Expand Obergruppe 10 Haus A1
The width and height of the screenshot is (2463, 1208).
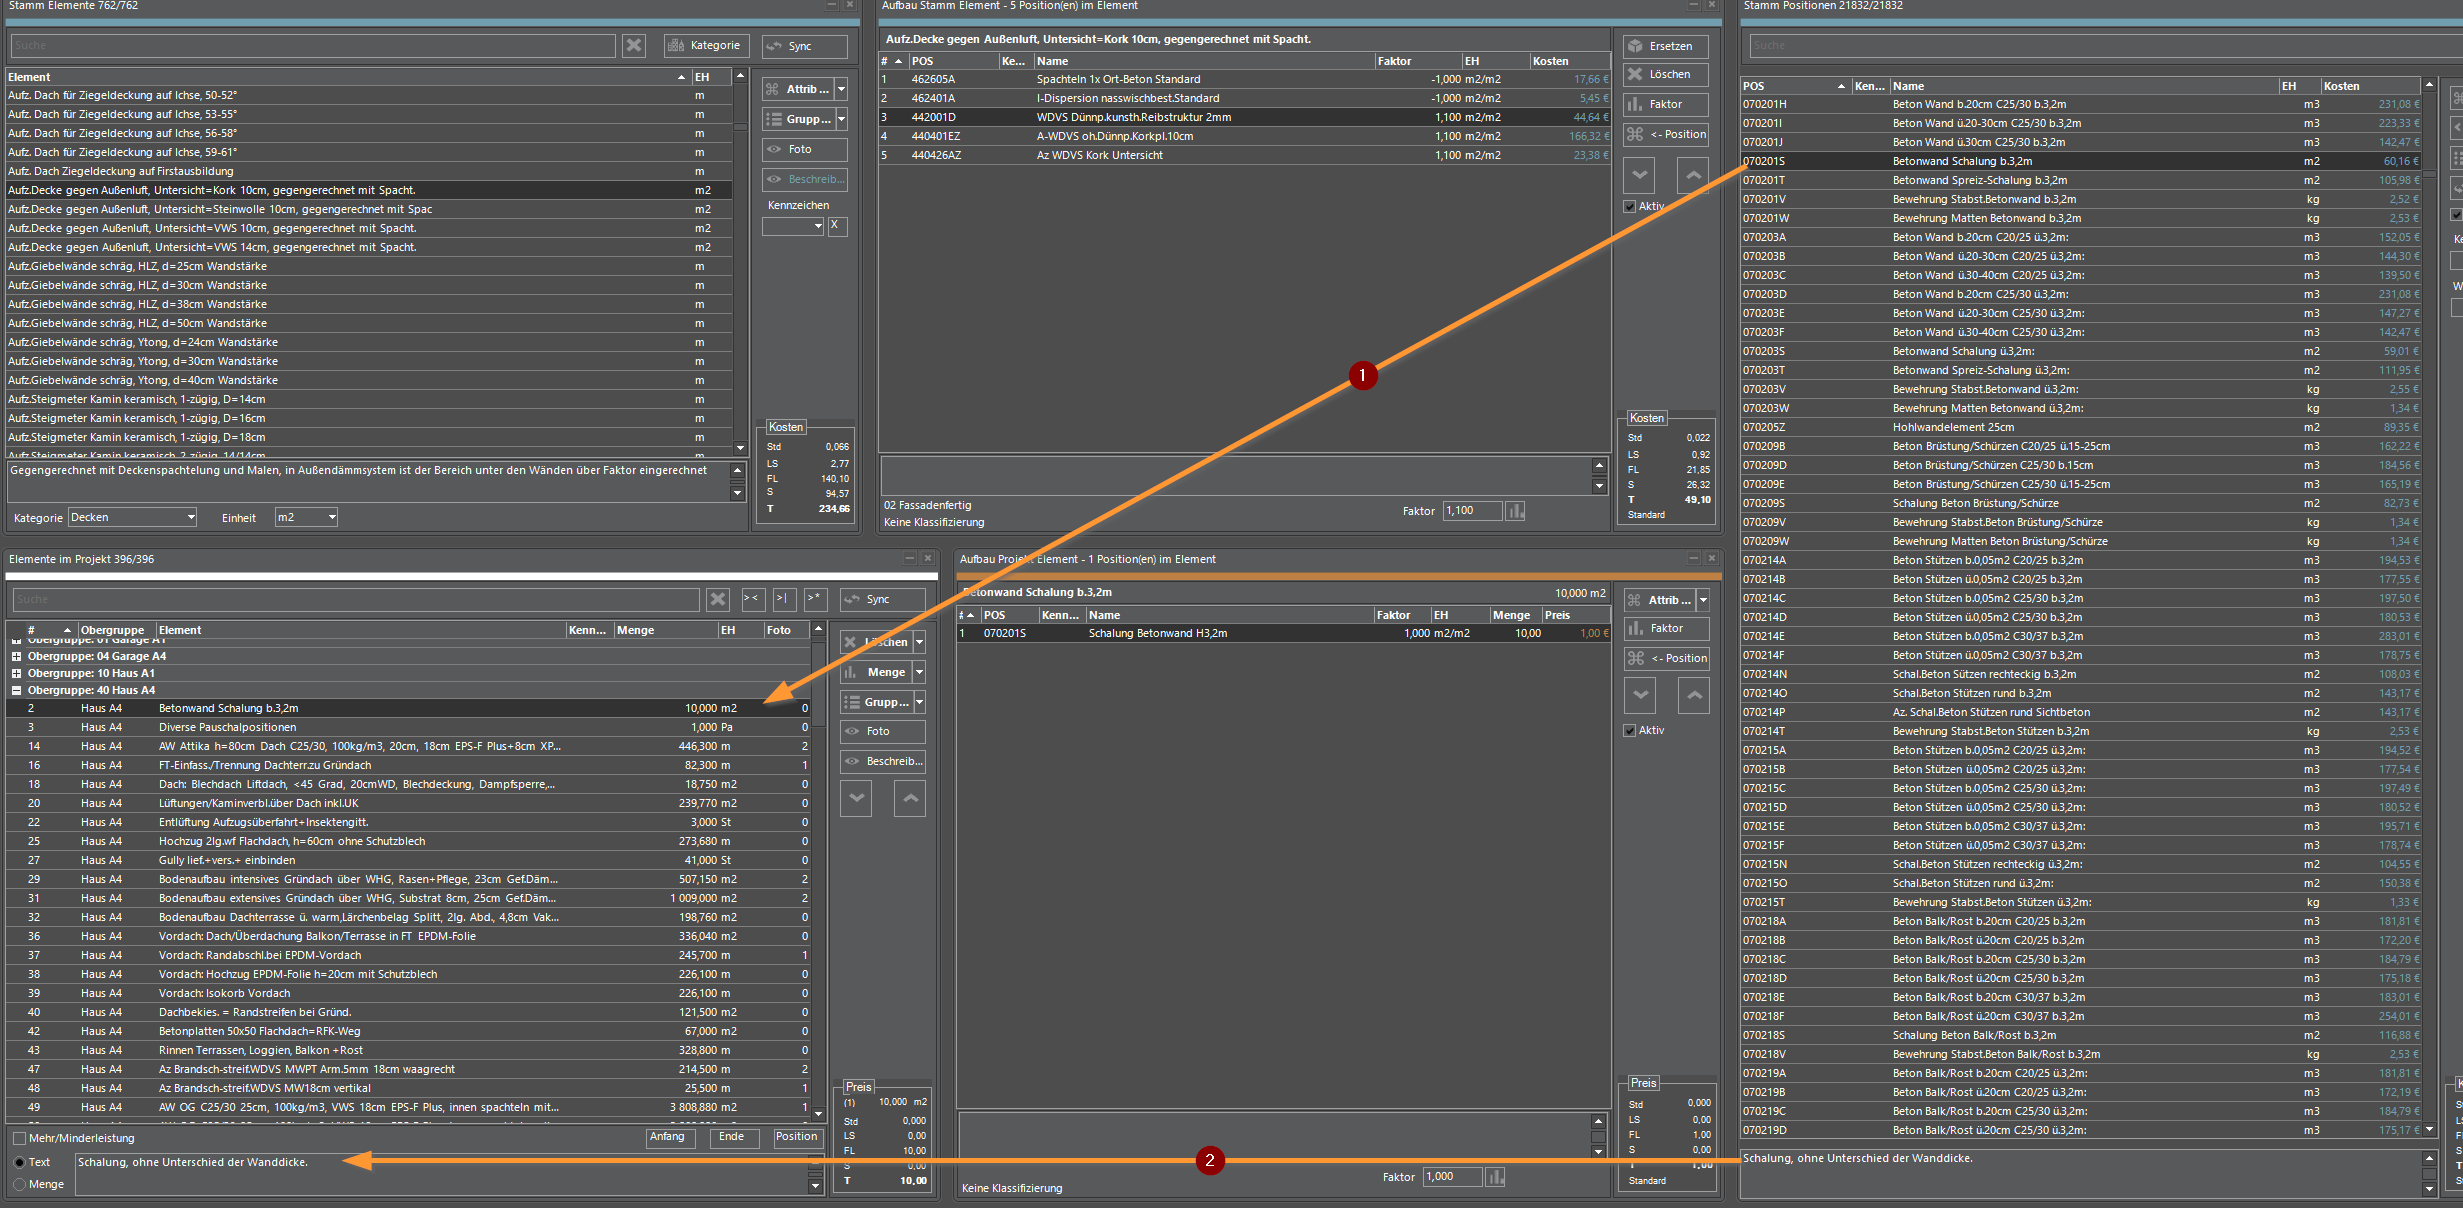pyautogui.click(x=16, y=673)
